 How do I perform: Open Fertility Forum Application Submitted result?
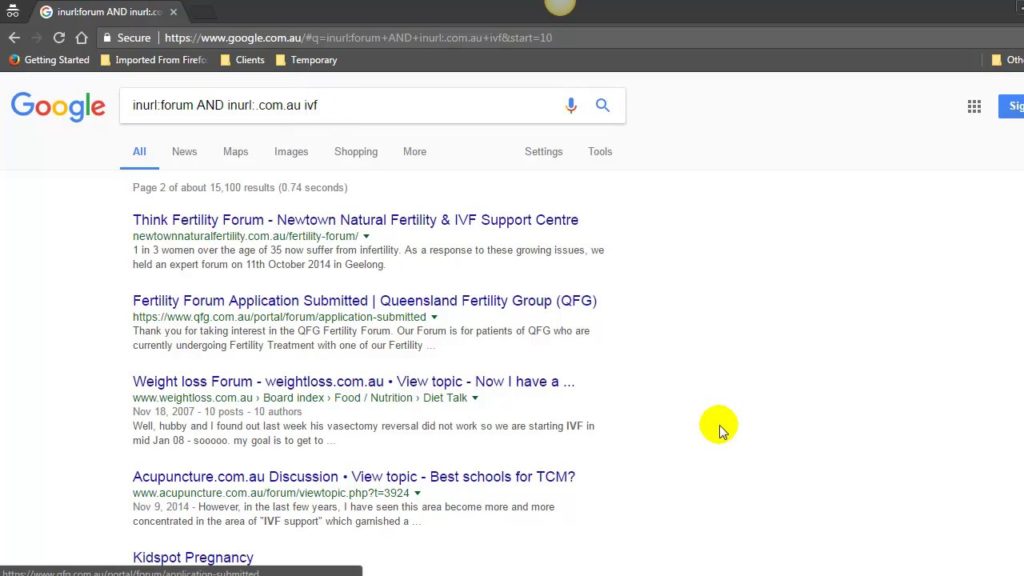pos(364,301)
